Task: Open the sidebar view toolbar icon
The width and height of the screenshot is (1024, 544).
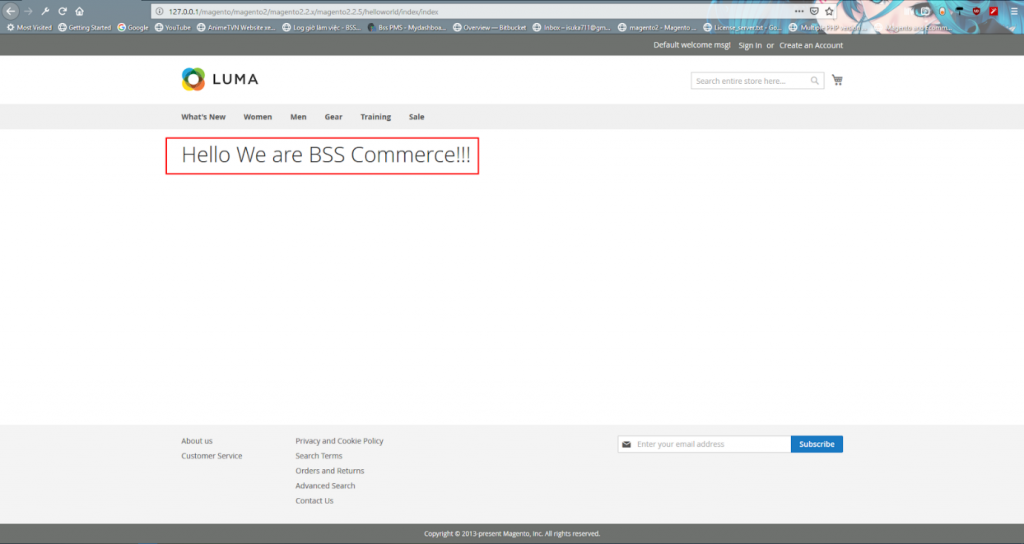Action: point(925,11)
